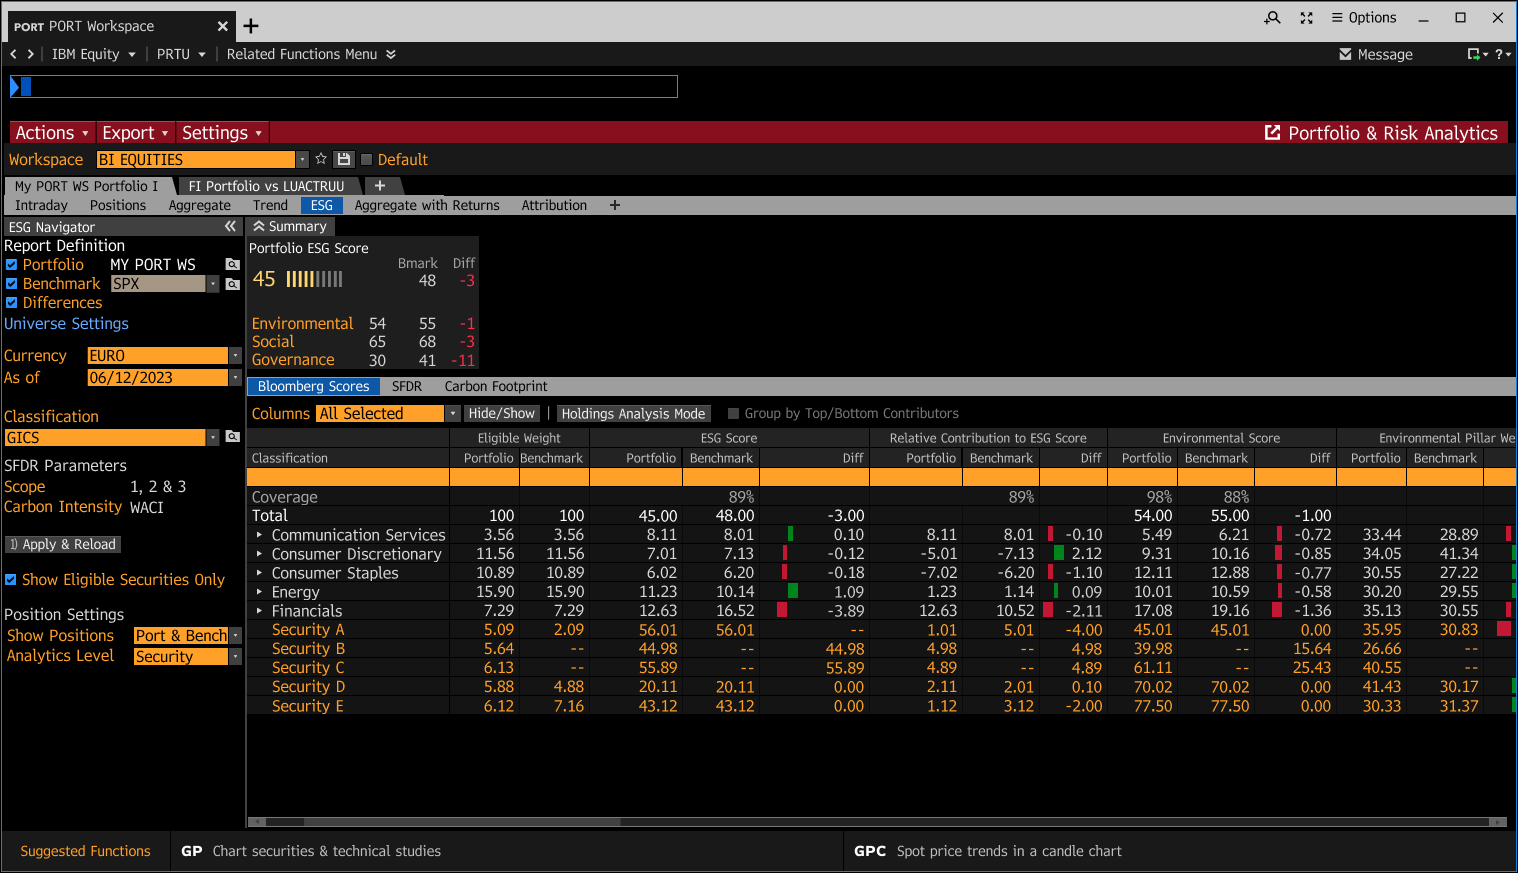Uncheck the Benchmark checkbox
This screenshot has height=873, width=1518.
click(x=11, y=284)
